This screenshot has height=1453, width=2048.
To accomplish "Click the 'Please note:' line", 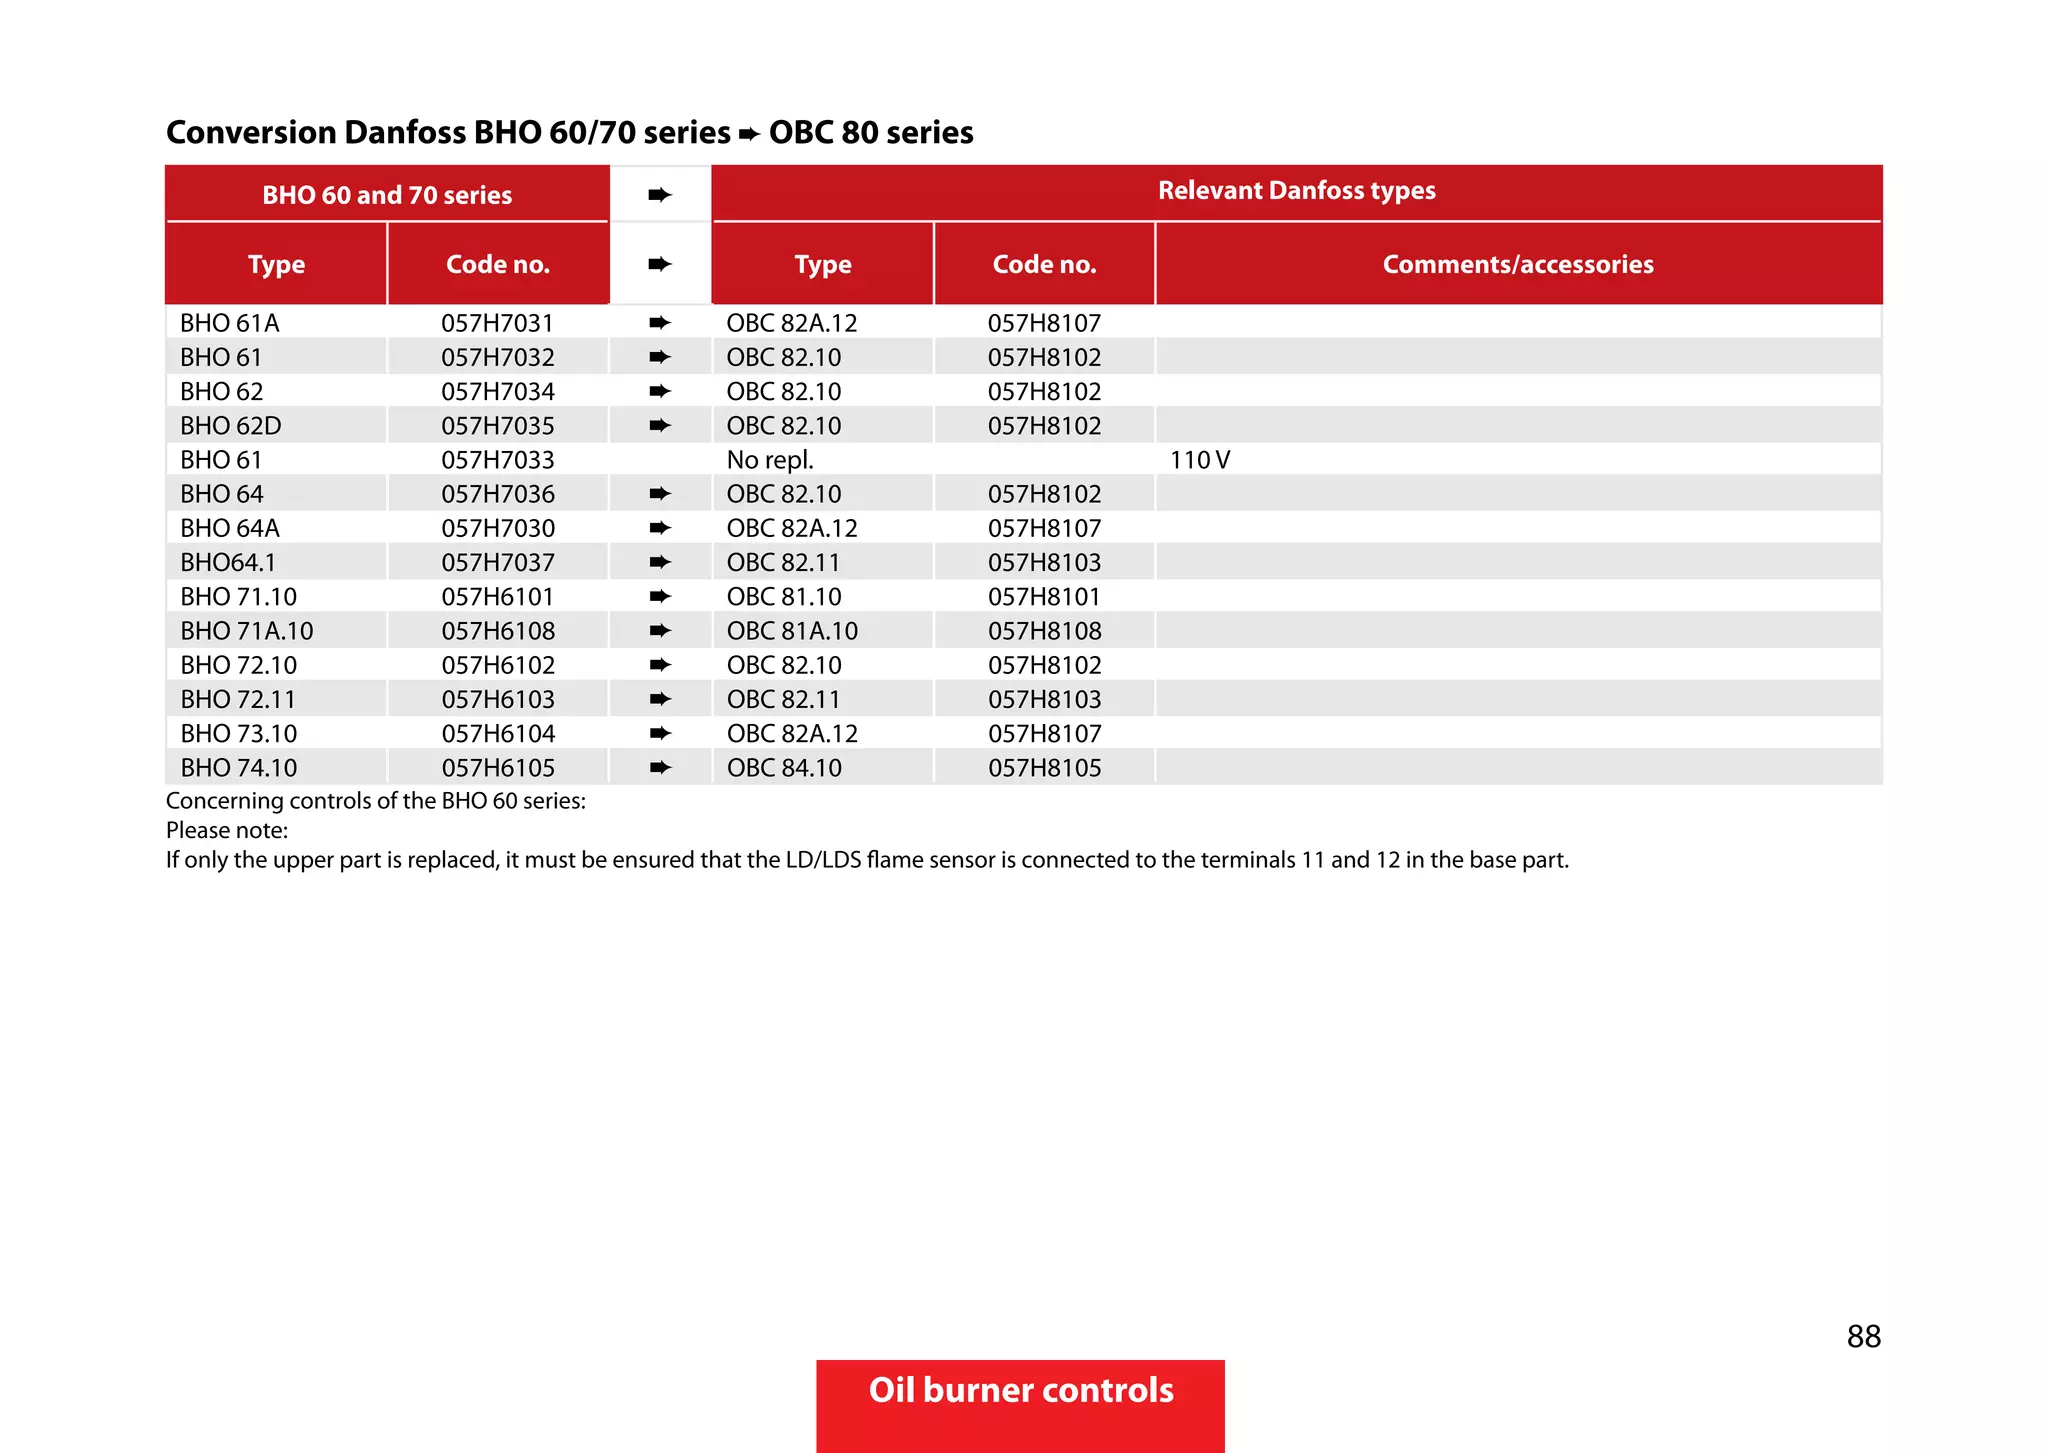I will click(x=227, y=831).
